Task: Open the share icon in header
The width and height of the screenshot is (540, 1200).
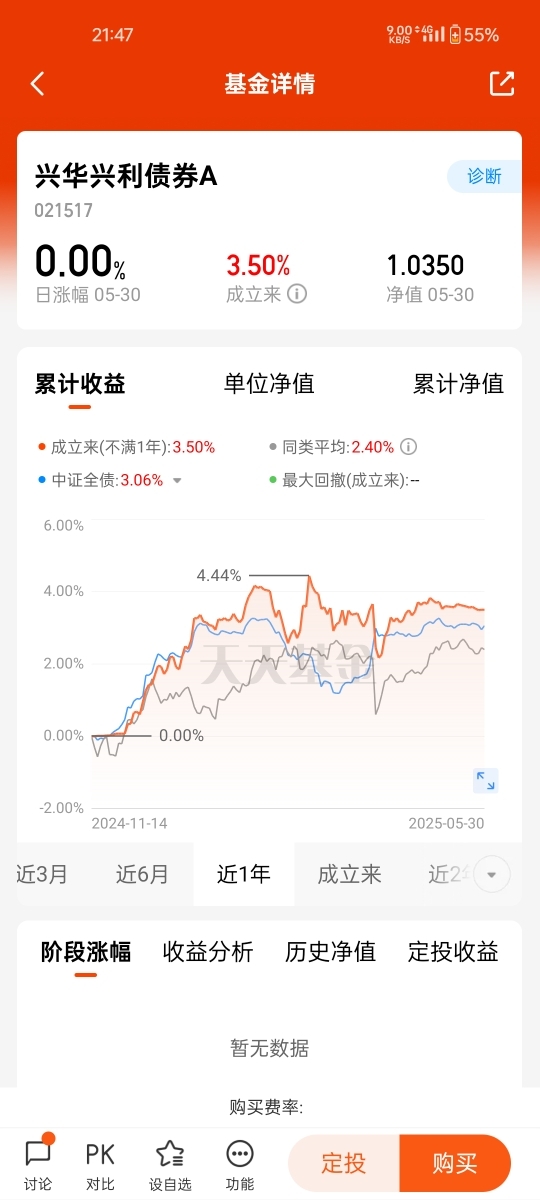Action: 502,84
